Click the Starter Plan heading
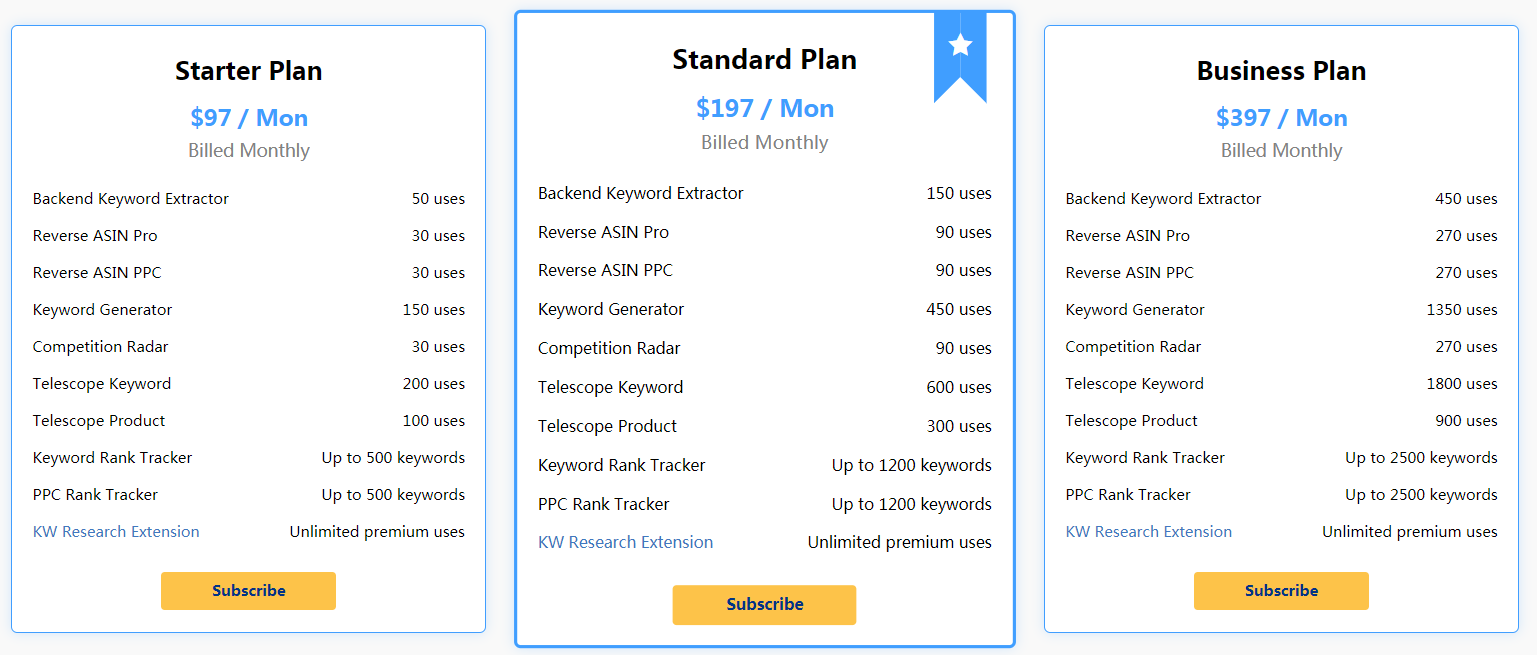Image resolution: width=1537 pixels, height=655 pixels. pyautogui.click(x=248, y=71)
